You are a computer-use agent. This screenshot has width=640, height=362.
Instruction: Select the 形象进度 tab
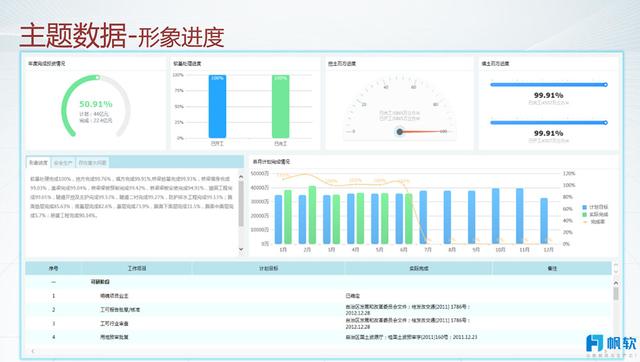(38, 163)
